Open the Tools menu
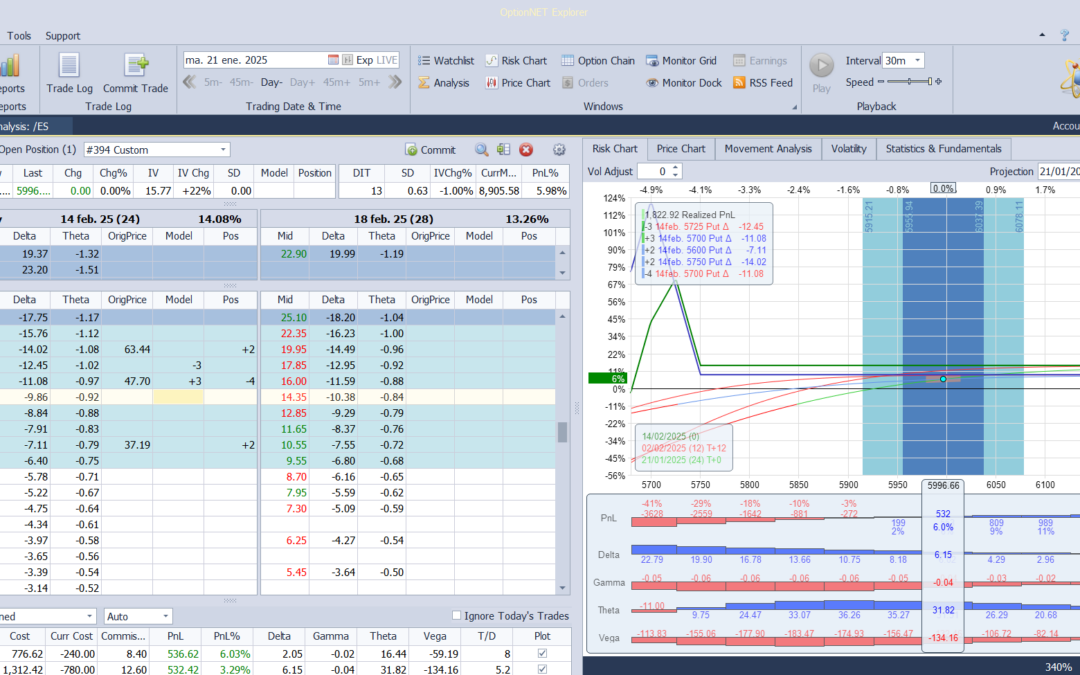The width and height of the screenshot is (1080, 675). click(x=19, y=35)
